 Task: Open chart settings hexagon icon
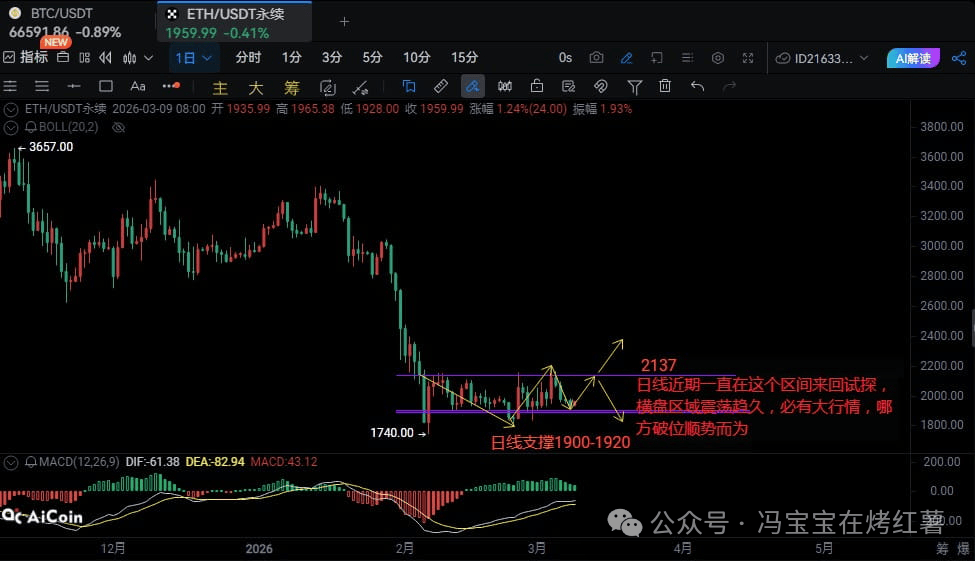[x=718, y=58]
